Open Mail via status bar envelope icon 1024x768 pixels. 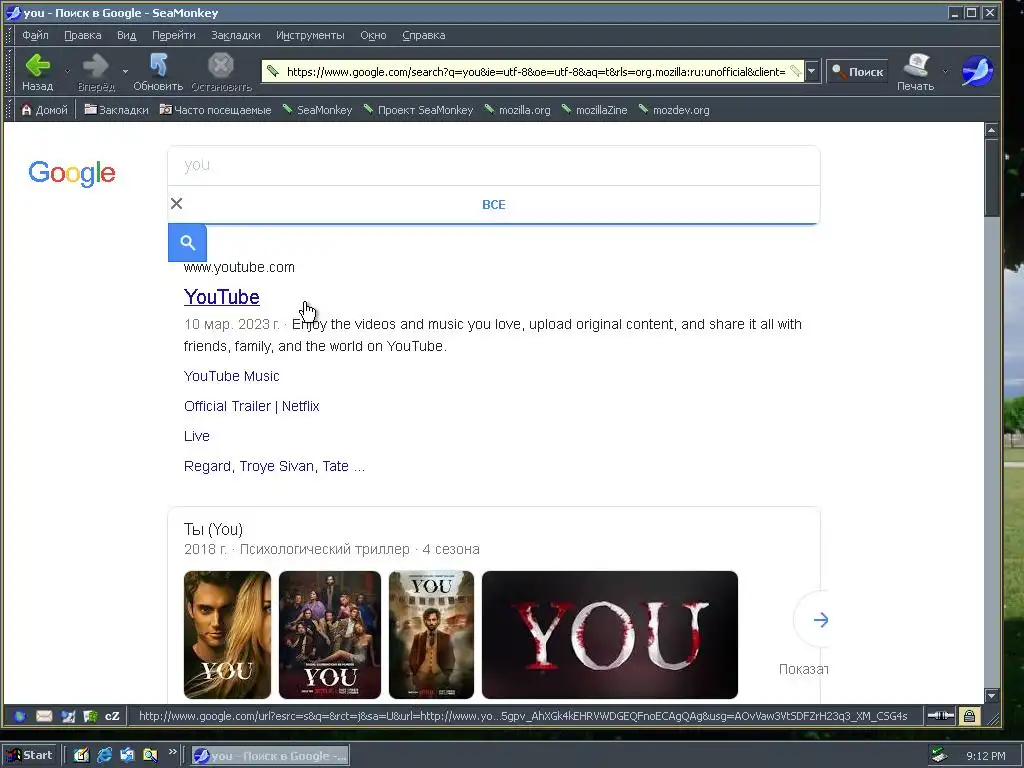pyautogui.click(x=44, y=716)
